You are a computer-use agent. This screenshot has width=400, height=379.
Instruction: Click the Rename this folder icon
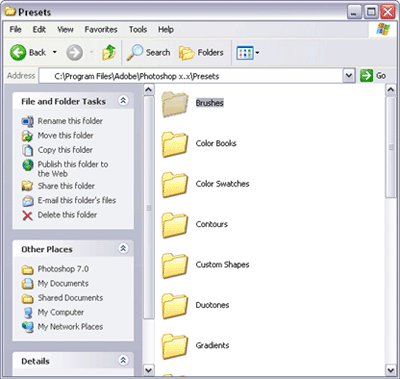click(x=27, y=121)
